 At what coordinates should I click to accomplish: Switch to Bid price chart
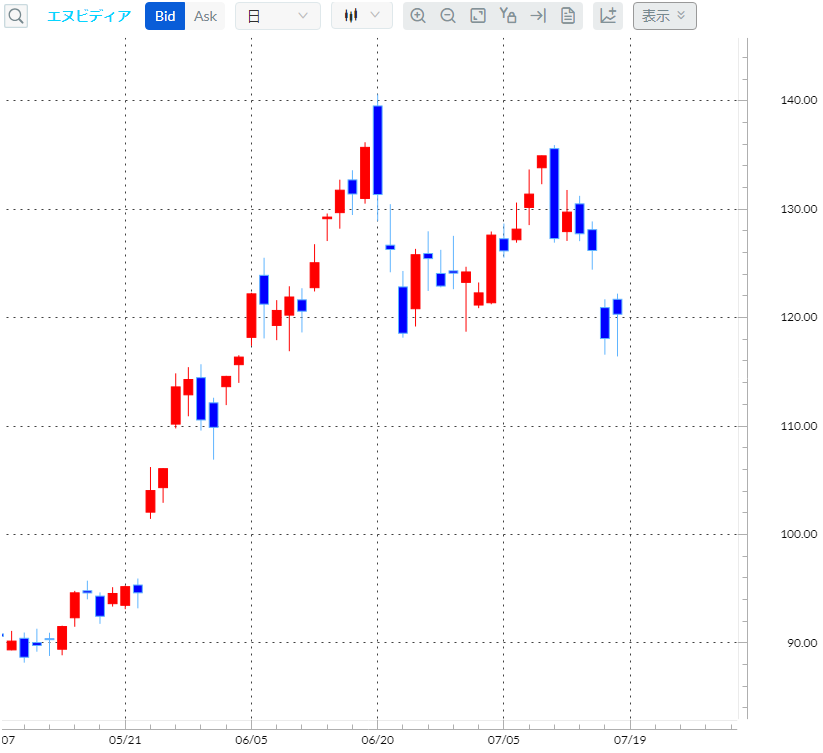[x=165, y=16]
